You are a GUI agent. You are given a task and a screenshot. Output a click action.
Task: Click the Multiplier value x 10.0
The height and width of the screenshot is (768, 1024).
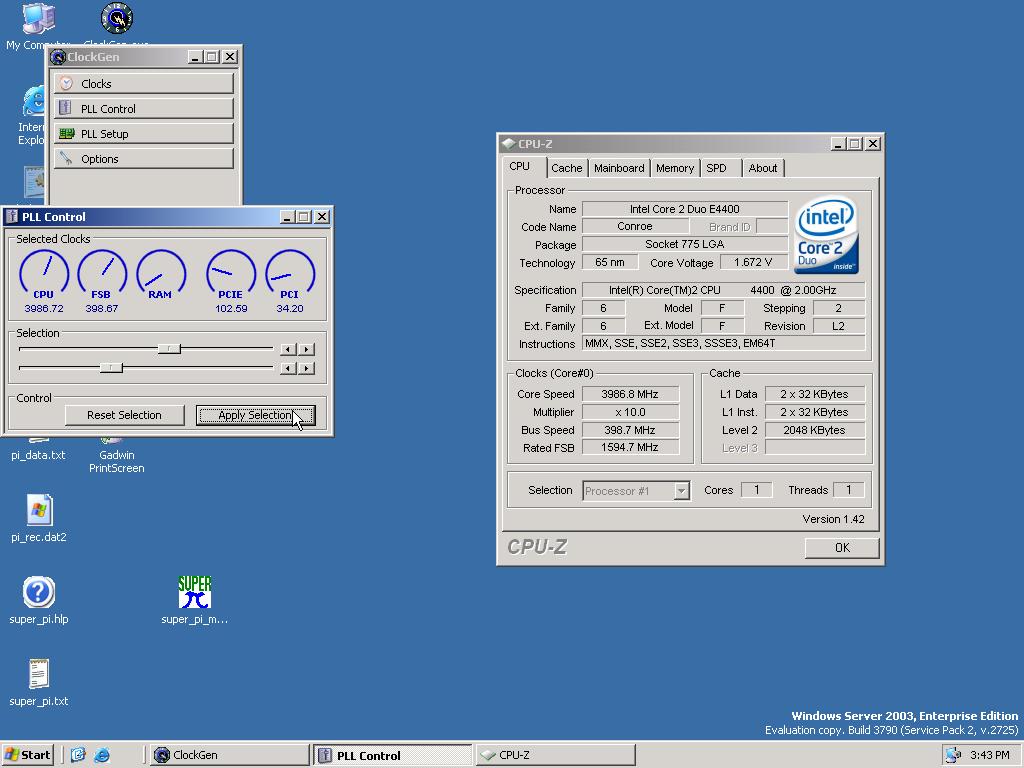point(630,412)
